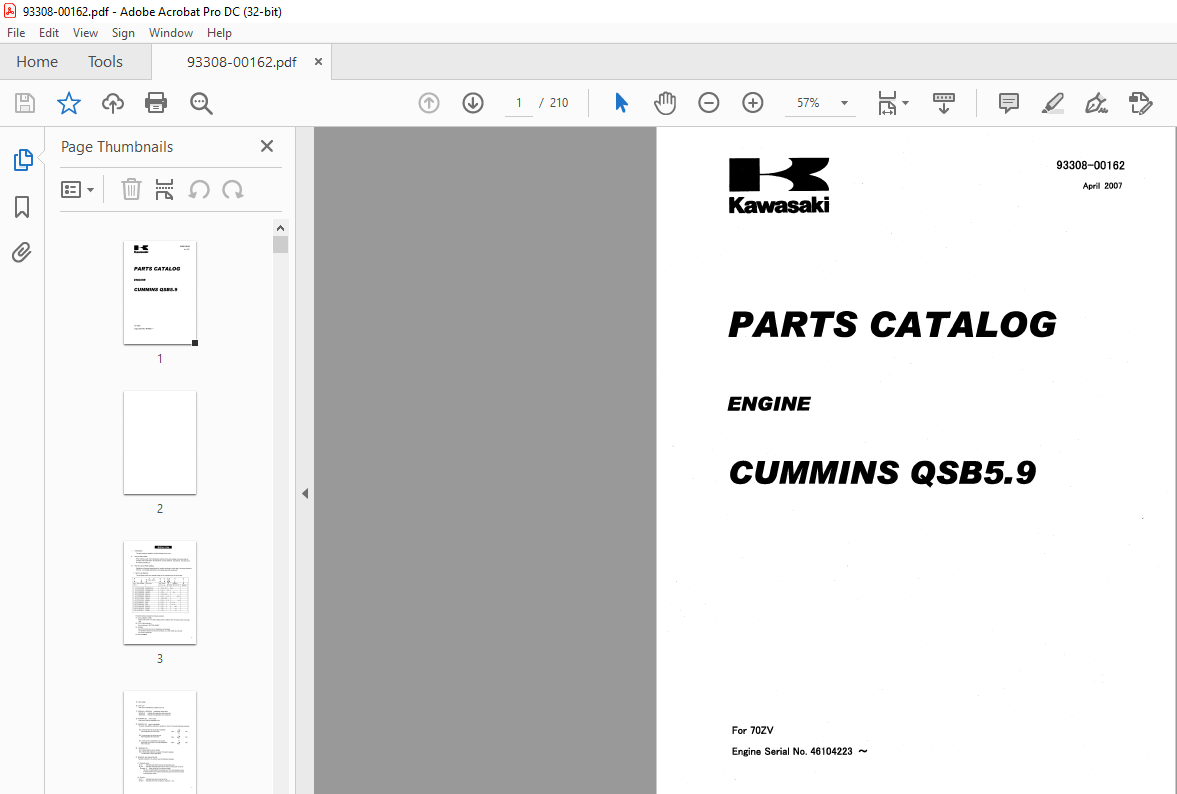This screenshot has width=1177, height=794.
Task: Click thumbnails scrollbar up arrow
Action: point(280,228)
